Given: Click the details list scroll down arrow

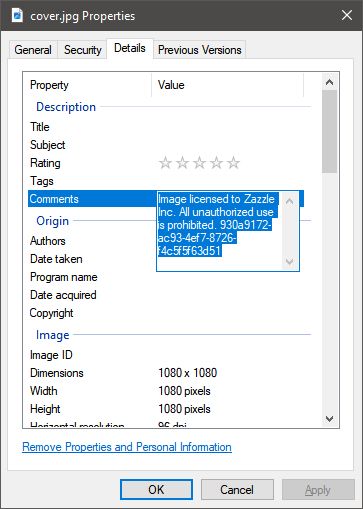Looking at the screenshot, I should [x=329, y=419].
